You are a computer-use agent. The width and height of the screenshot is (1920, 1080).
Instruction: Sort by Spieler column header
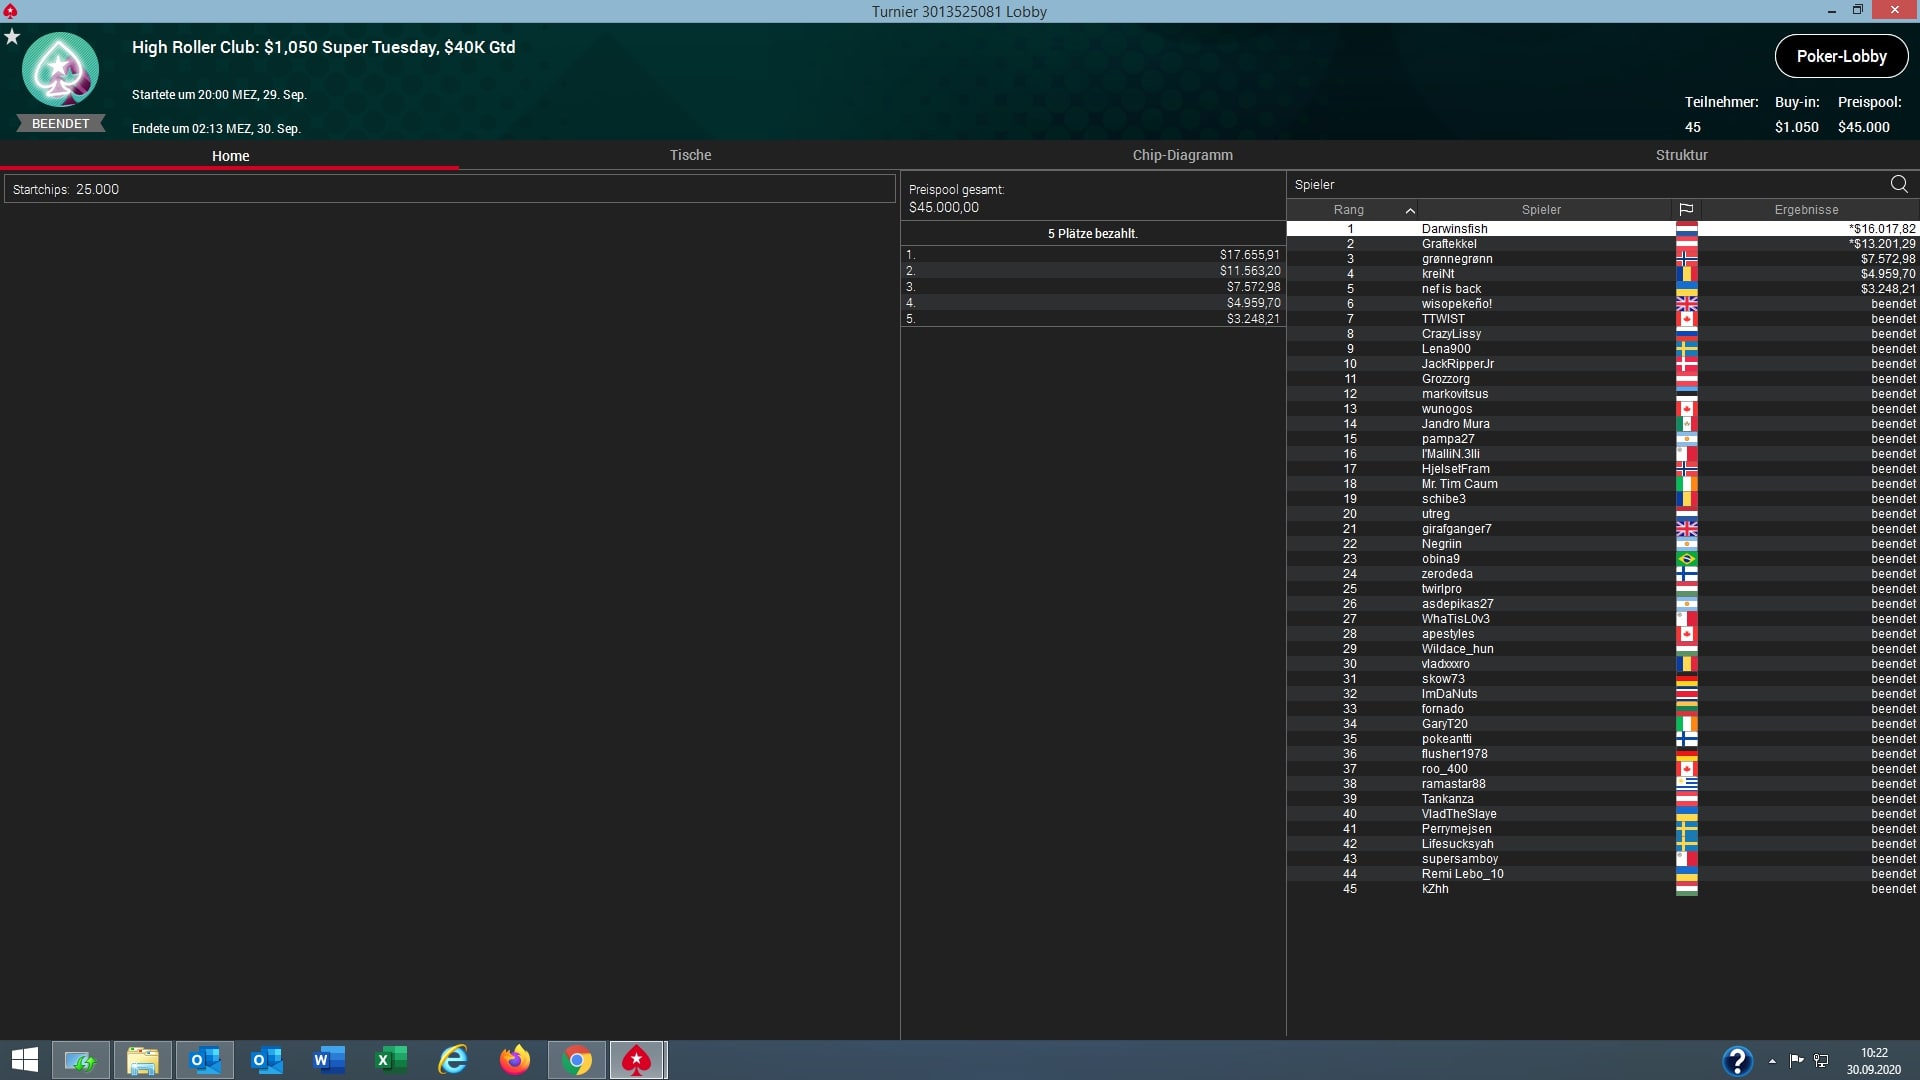tap(1541, 210)
